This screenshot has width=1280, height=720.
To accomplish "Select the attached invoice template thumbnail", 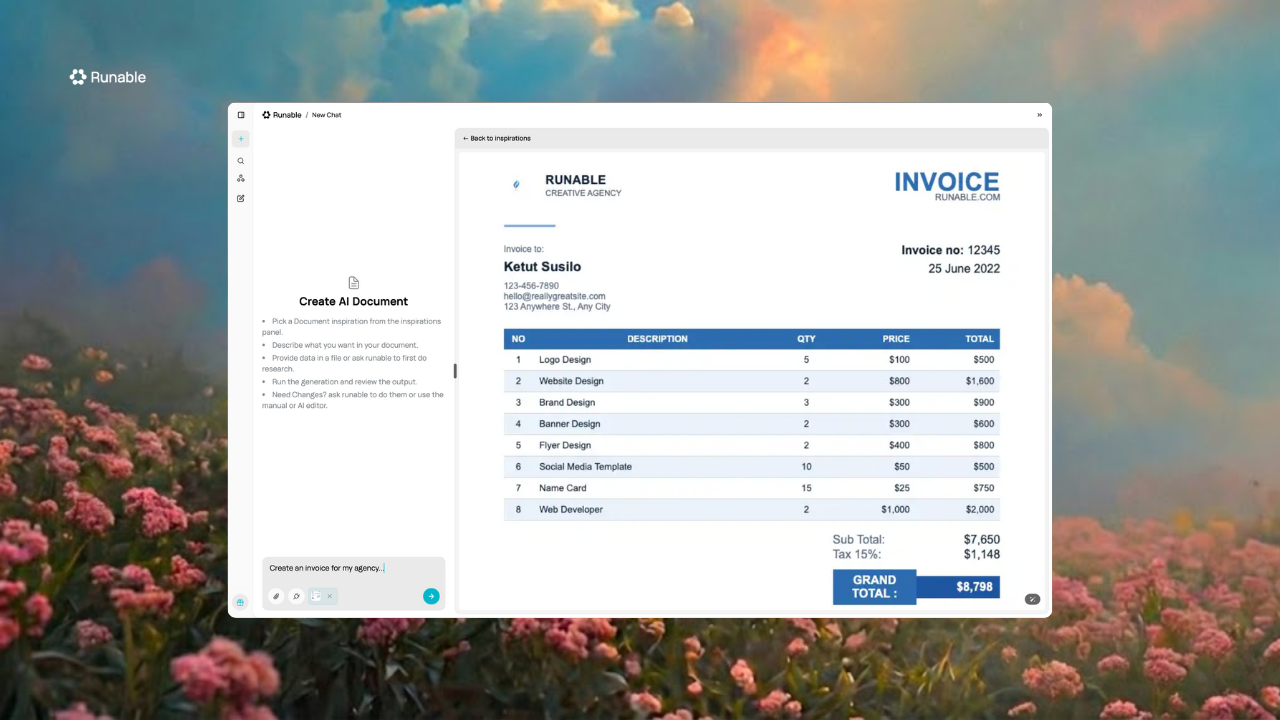I will click(x=317, y=596).
